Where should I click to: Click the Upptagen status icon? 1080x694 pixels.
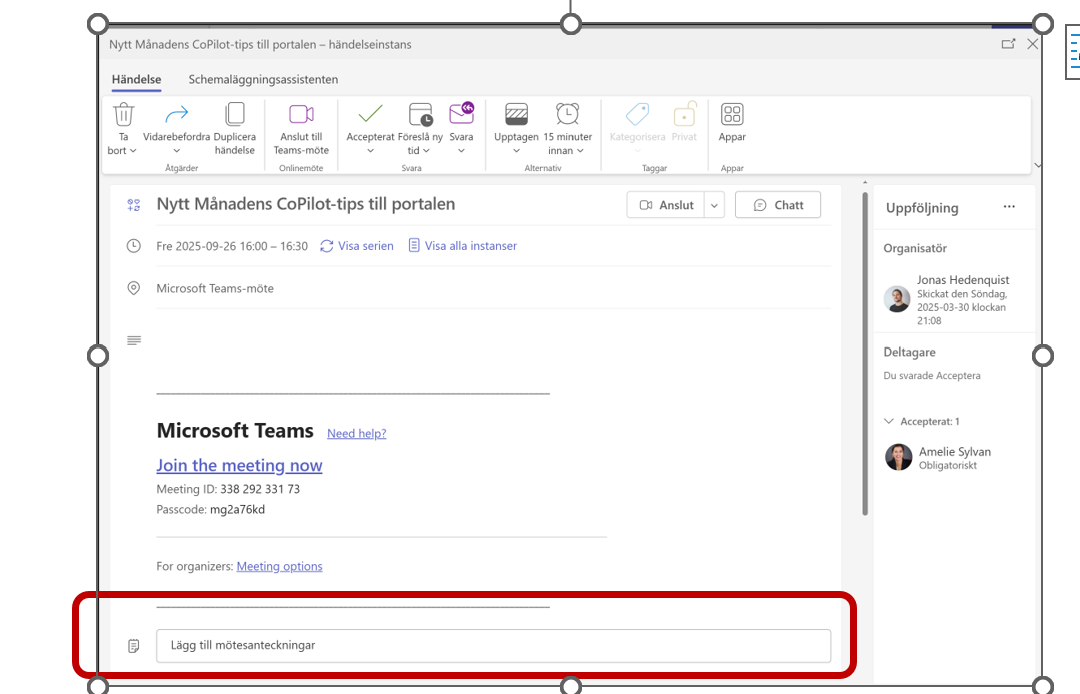point(517,114)
